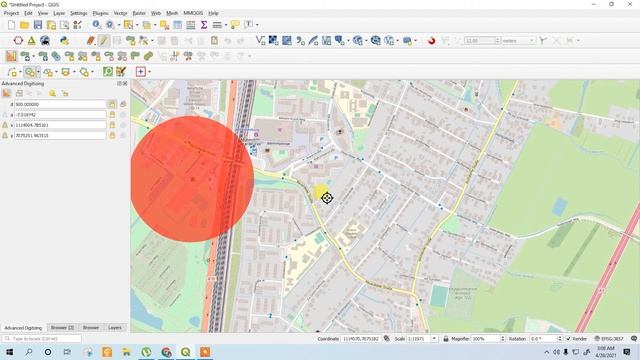The height and width of the screenshot is (360, 640).
Task: Open the Vector menu
Action: coord(120,13)
